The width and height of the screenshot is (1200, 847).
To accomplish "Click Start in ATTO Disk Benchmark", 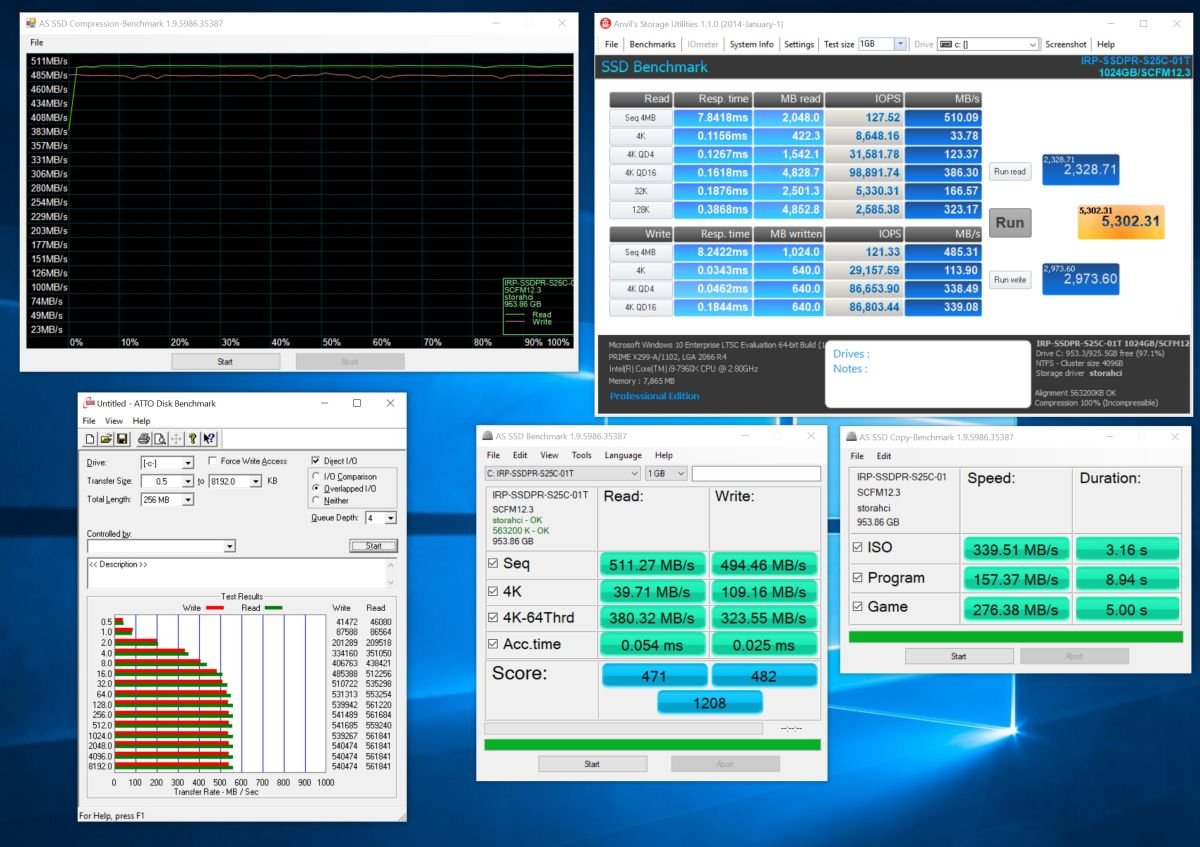I will point(374,546).
